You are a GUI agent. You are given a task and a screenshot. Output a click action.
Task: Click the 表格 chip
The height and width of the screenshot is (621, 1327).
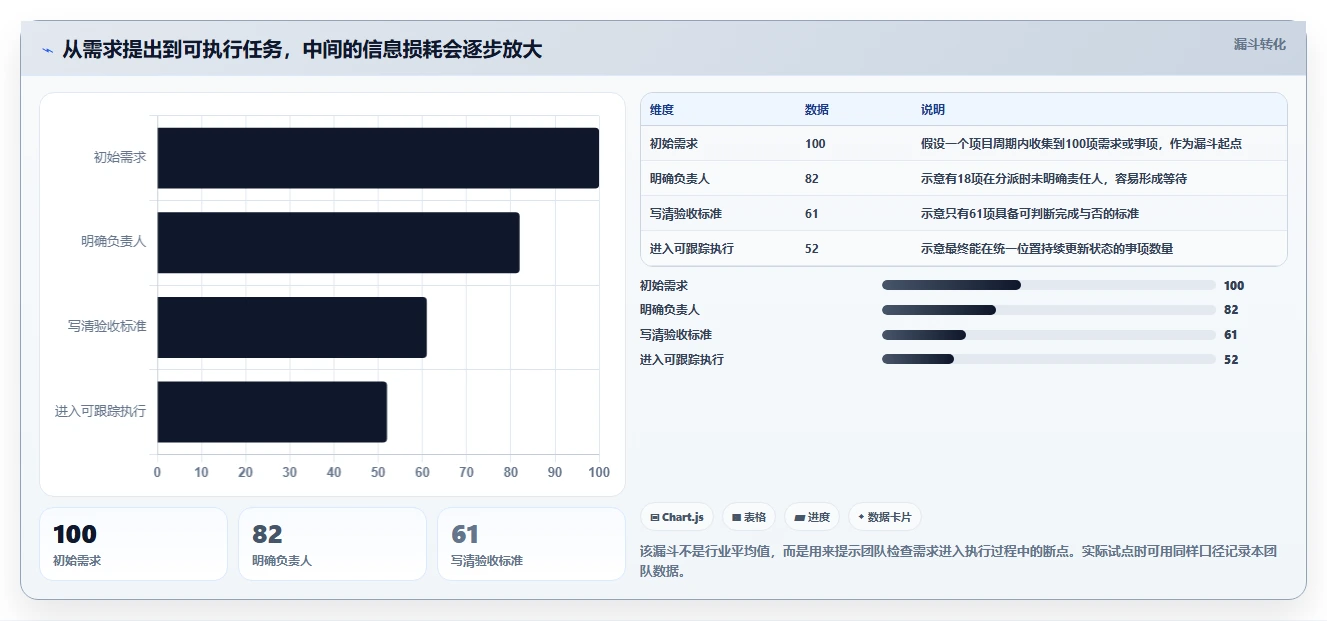point(749,517)
